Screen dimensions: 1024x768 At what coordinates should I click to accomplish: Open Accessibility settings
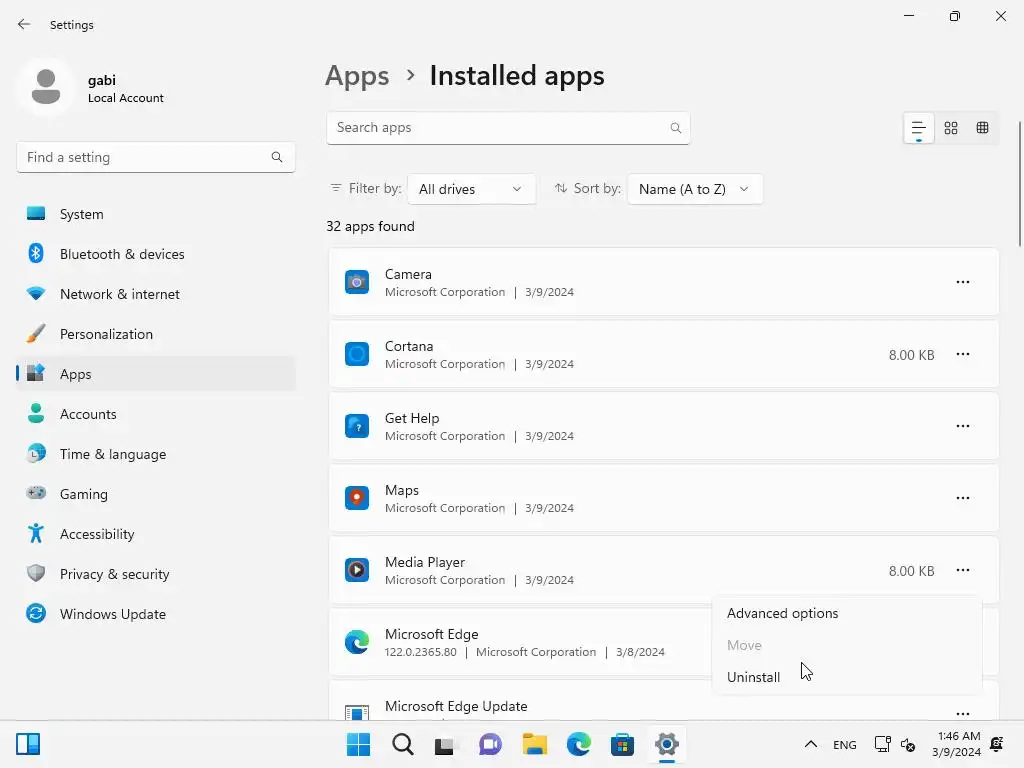point(155,534)
